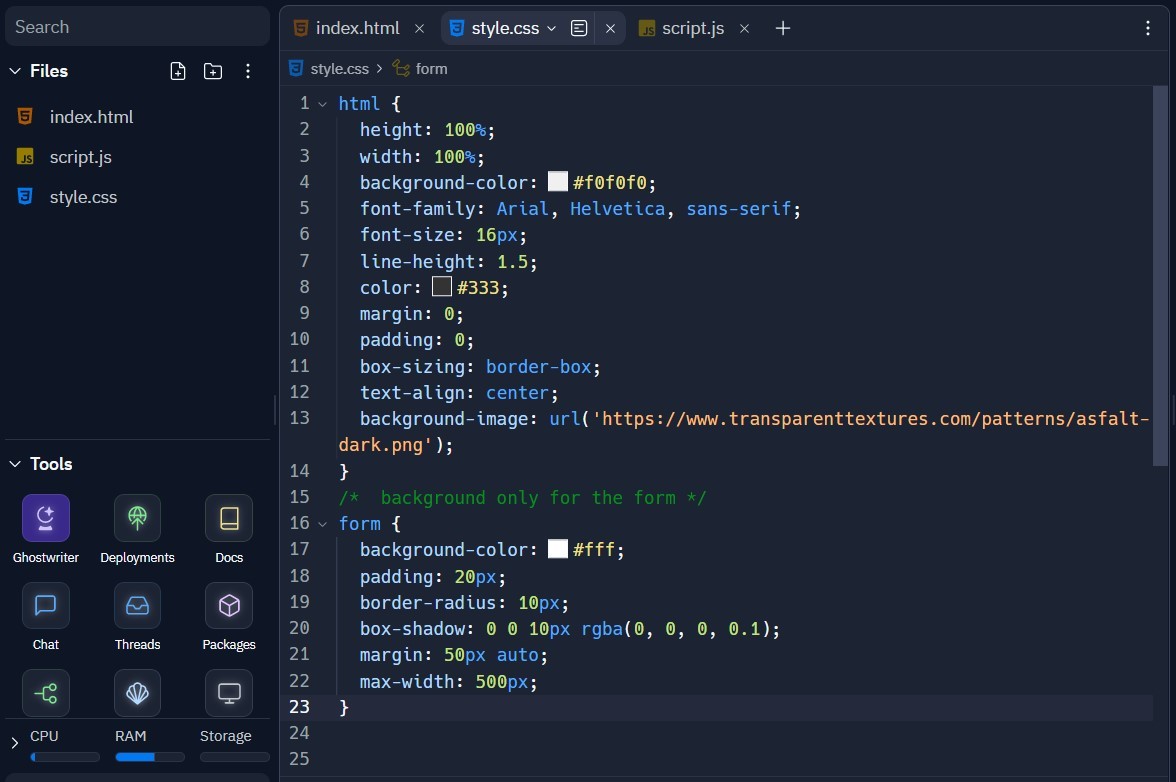The height and width of the screenshot is (782, 1176).
Task: Click the CPU usage bar
Action: point(64,757)
